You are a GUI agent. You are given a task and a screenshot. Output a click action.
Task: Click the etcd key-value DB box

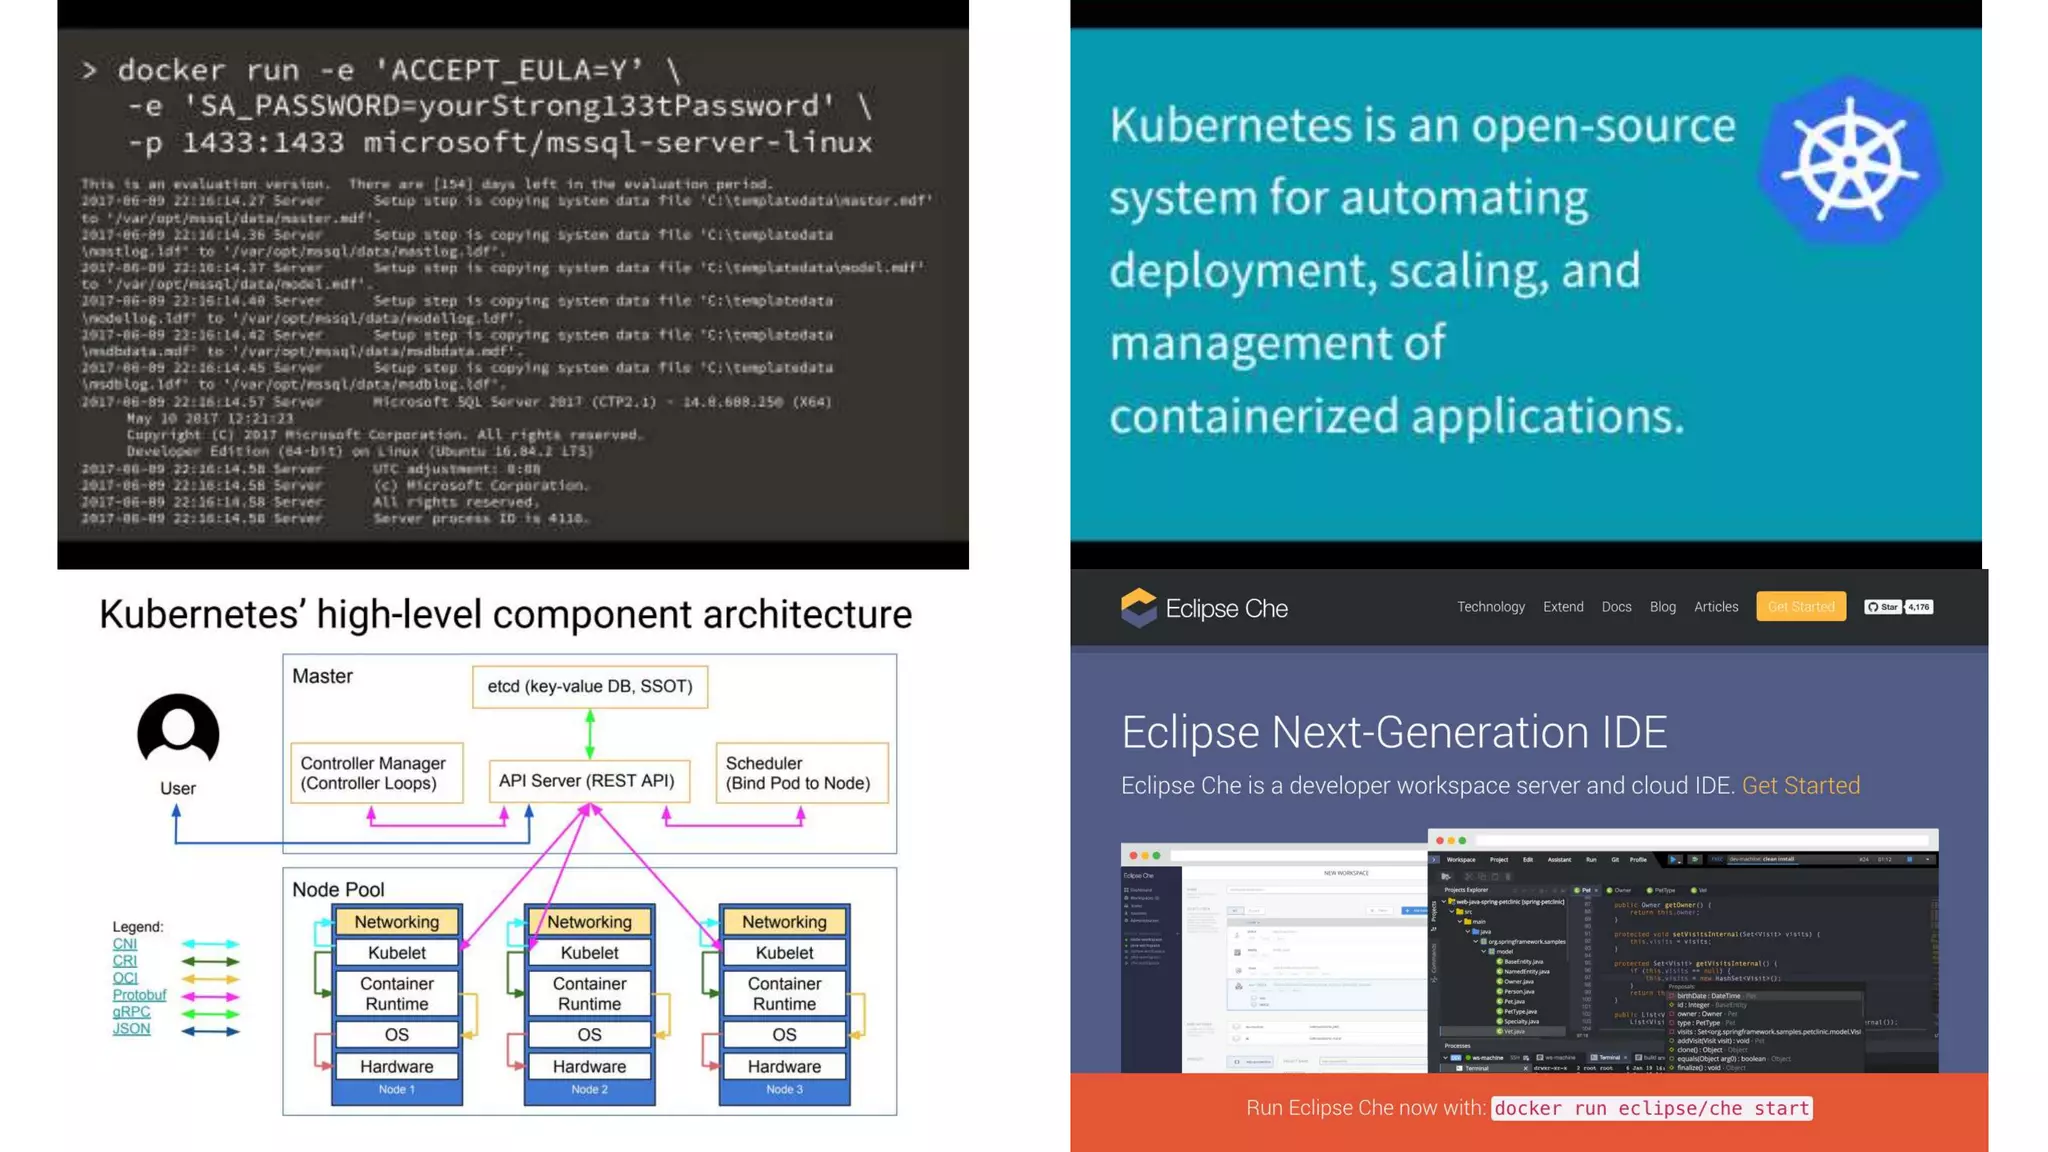pos(589,686)
